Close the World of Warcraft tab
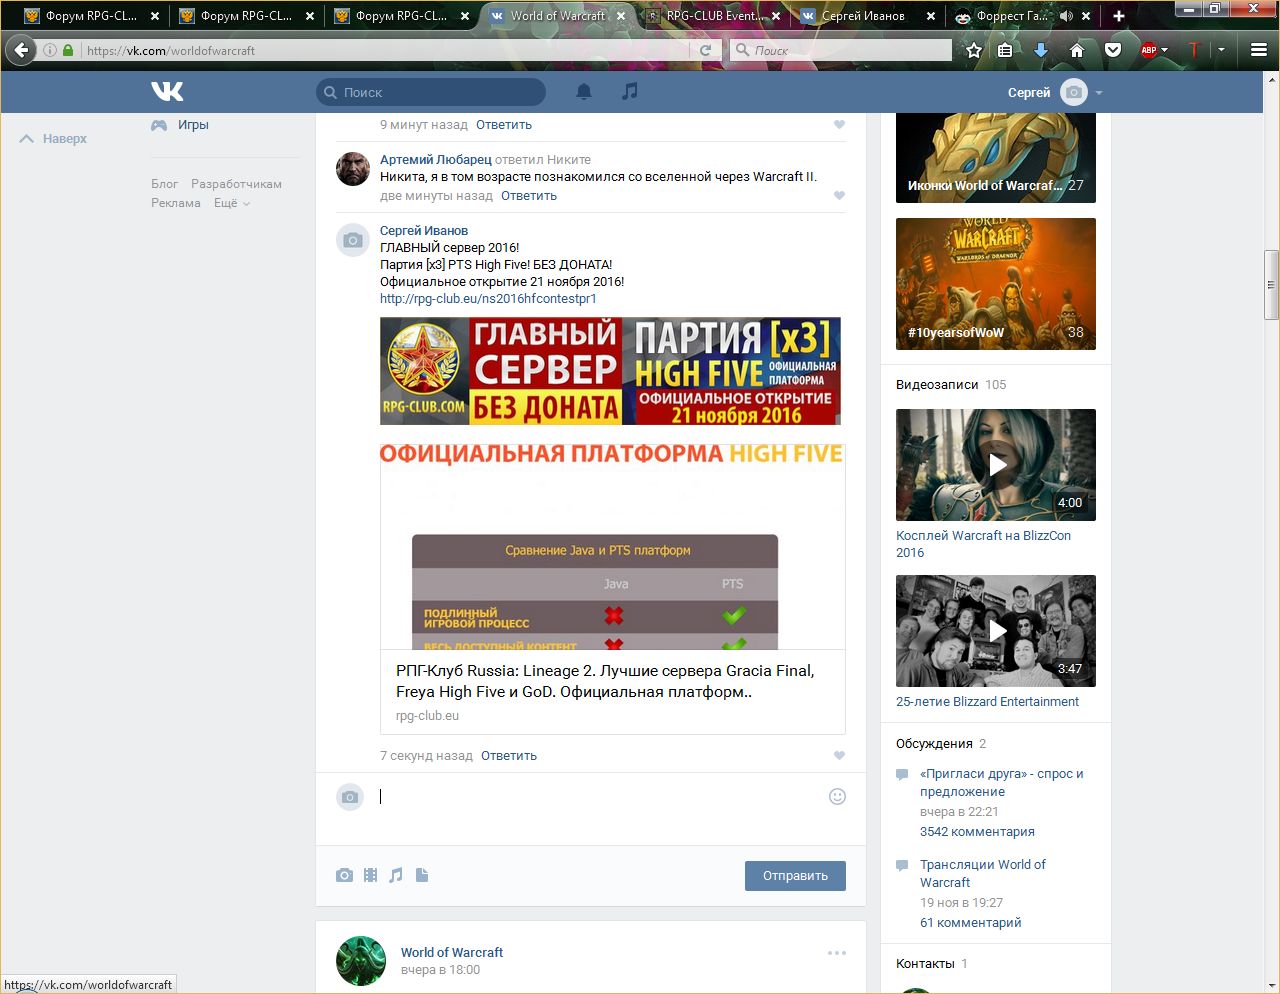1280x994 pixels. tap(621, 16)
